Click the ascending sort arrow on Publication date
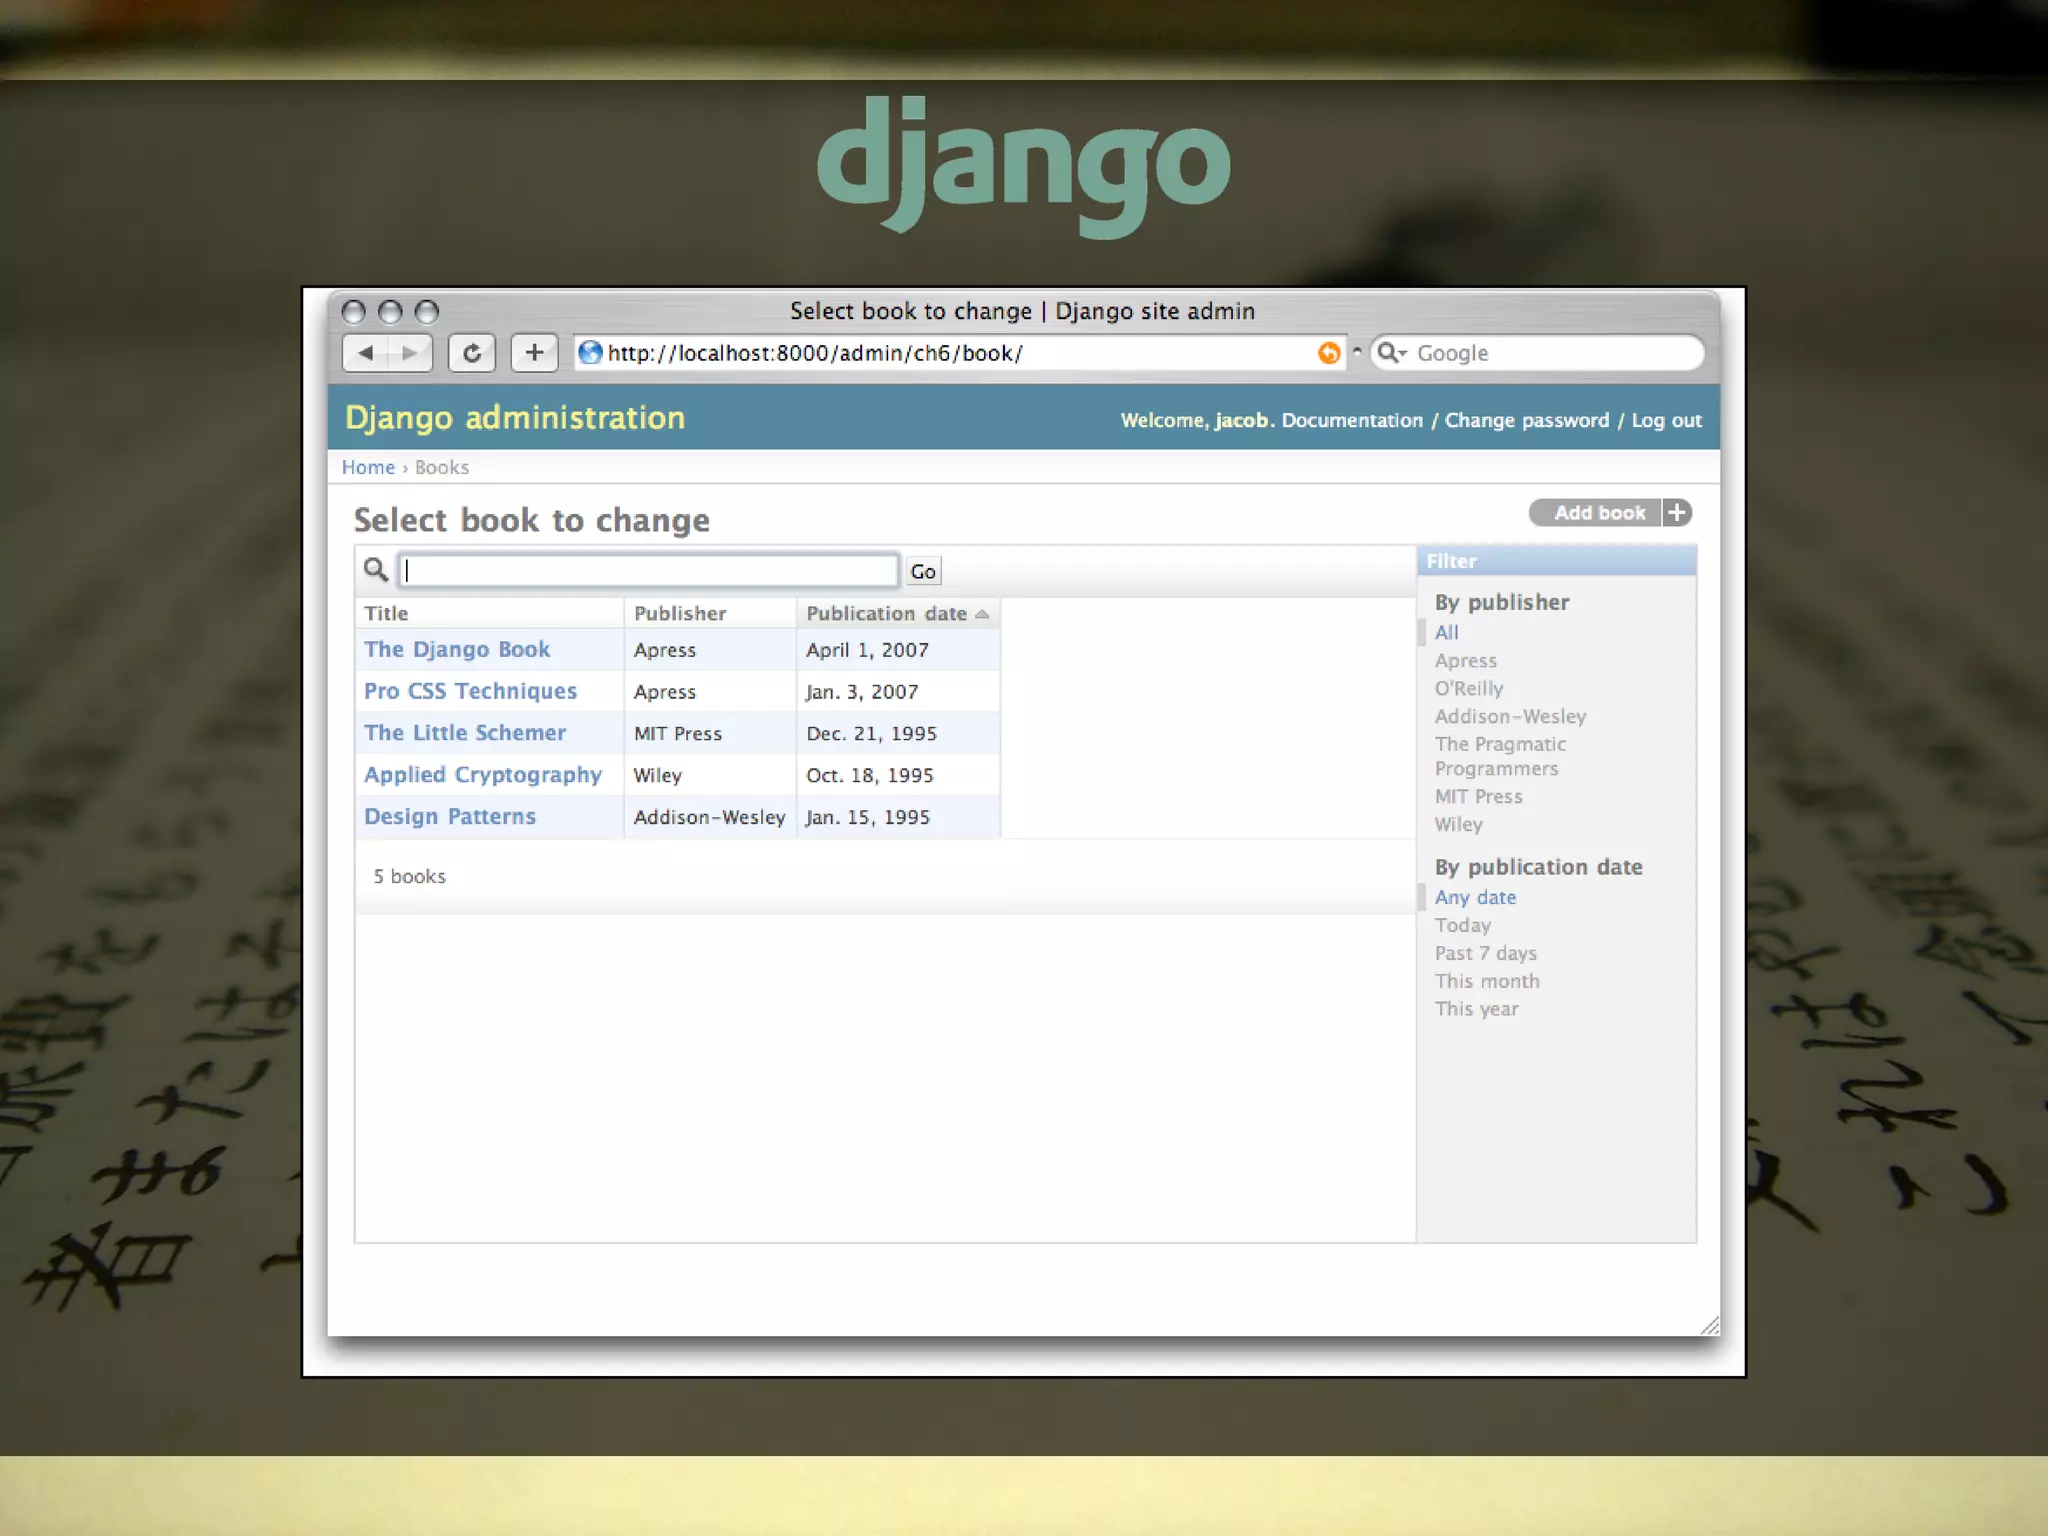 point(982,614)
